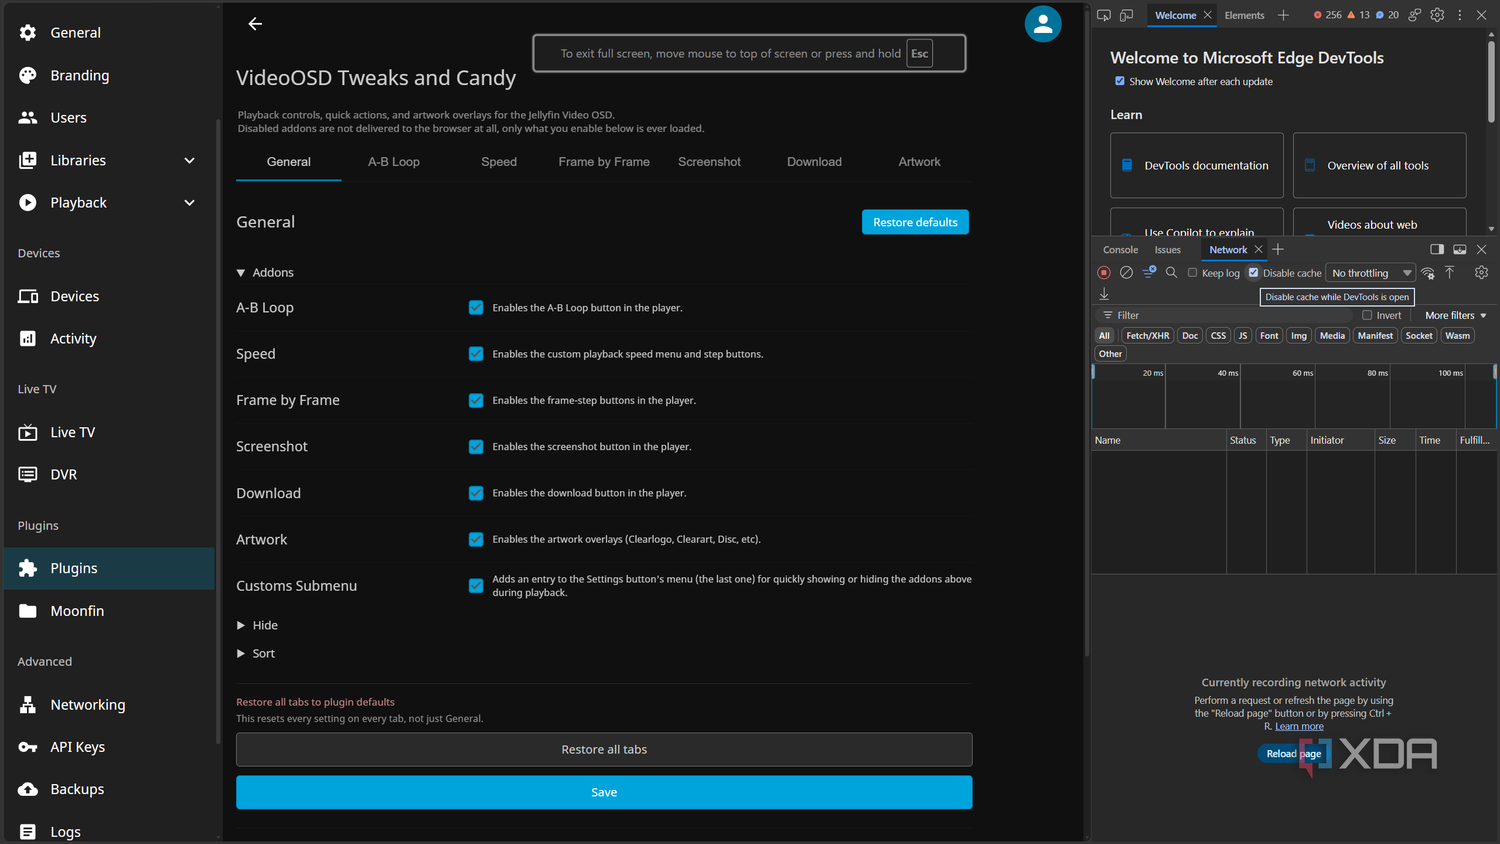Uncheck the Artwork addon checkbox
Image resolution: width=1500 pixels, height=844 pixels.
pos(476,539)
